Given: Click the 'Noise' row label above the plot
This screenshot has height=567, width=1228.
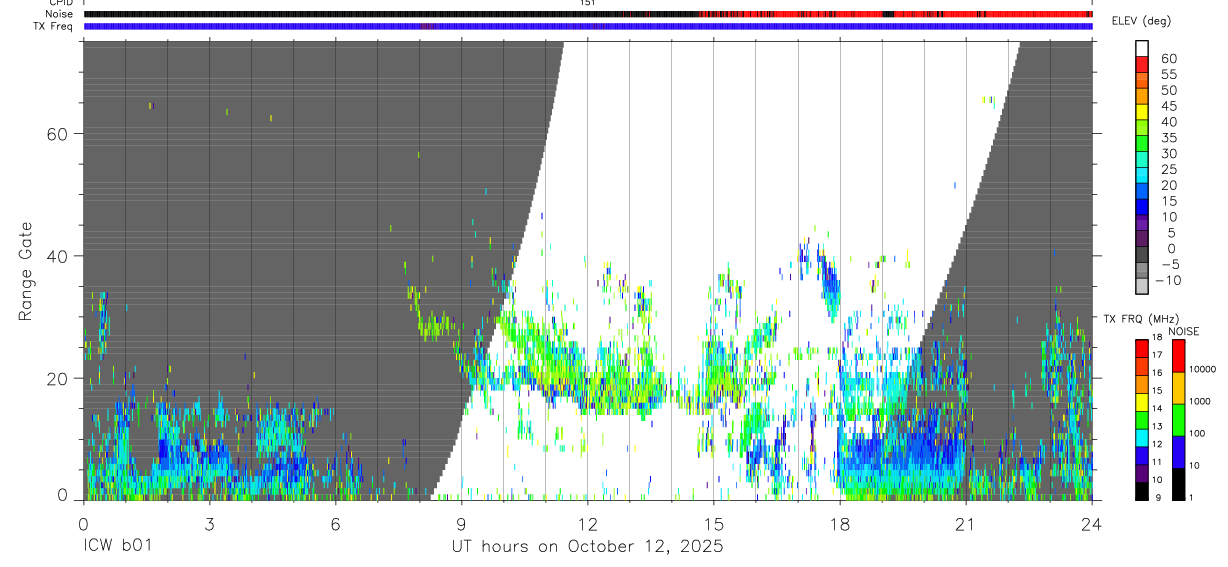Looking at the screenshot, I should [x=60, y=14].
